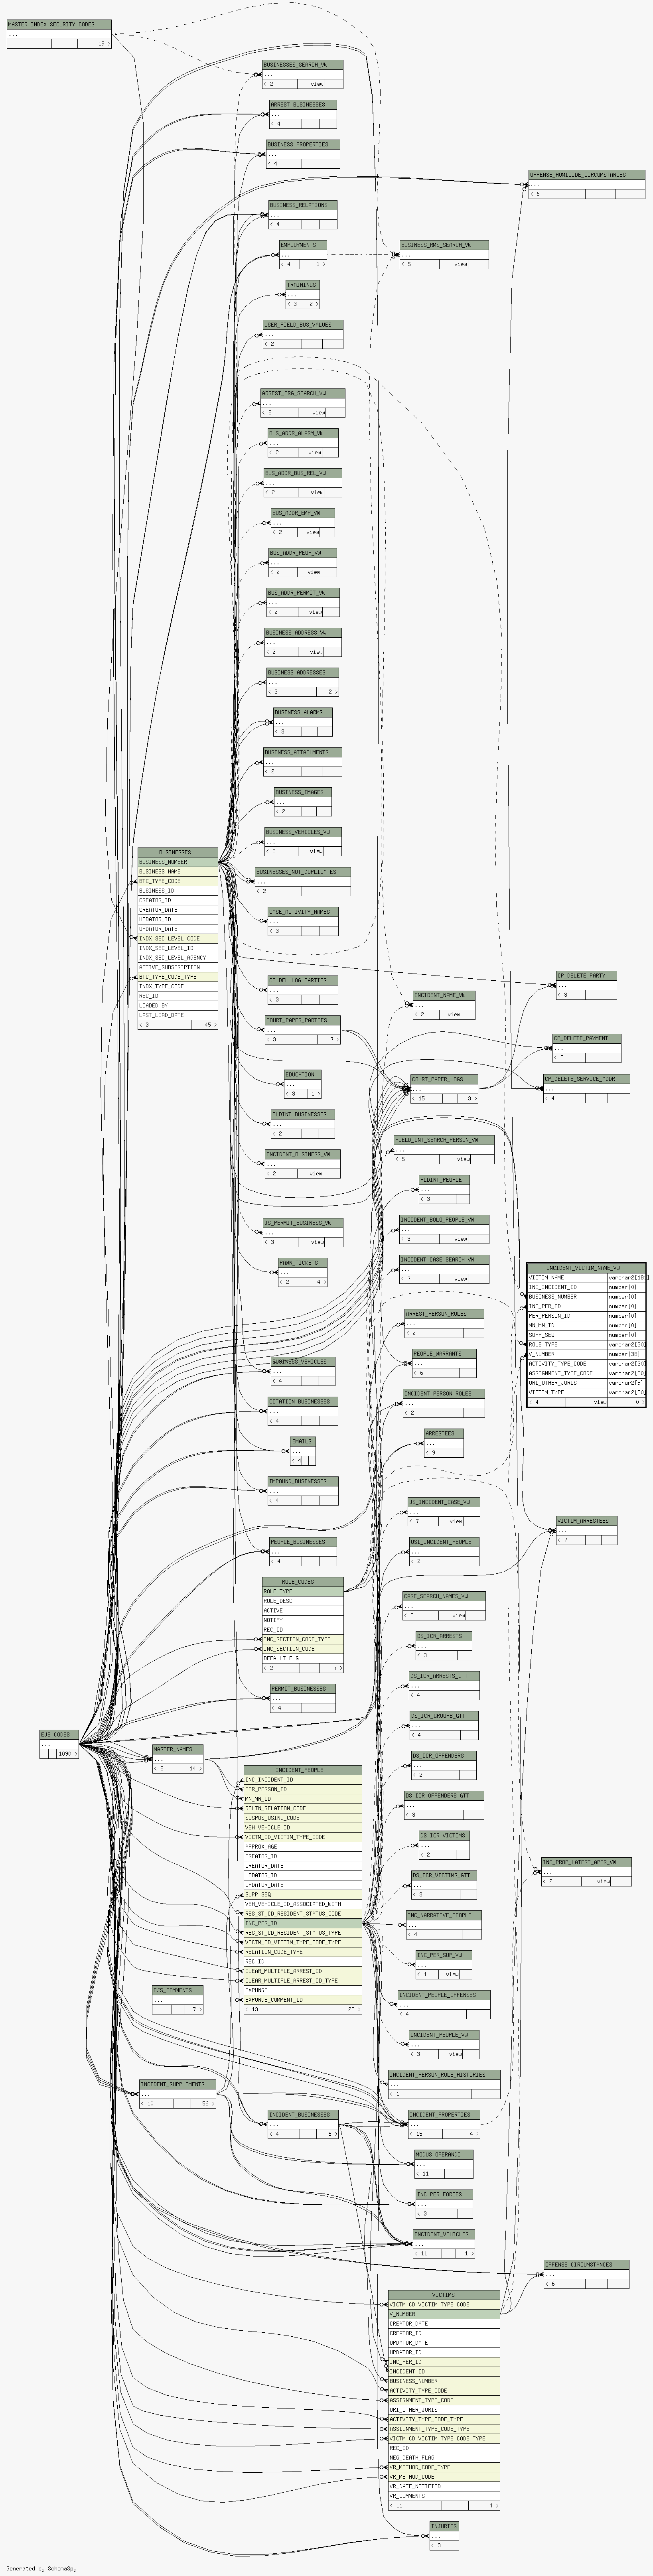Click the BUSINESS_PROPERTIES table title

303,145
